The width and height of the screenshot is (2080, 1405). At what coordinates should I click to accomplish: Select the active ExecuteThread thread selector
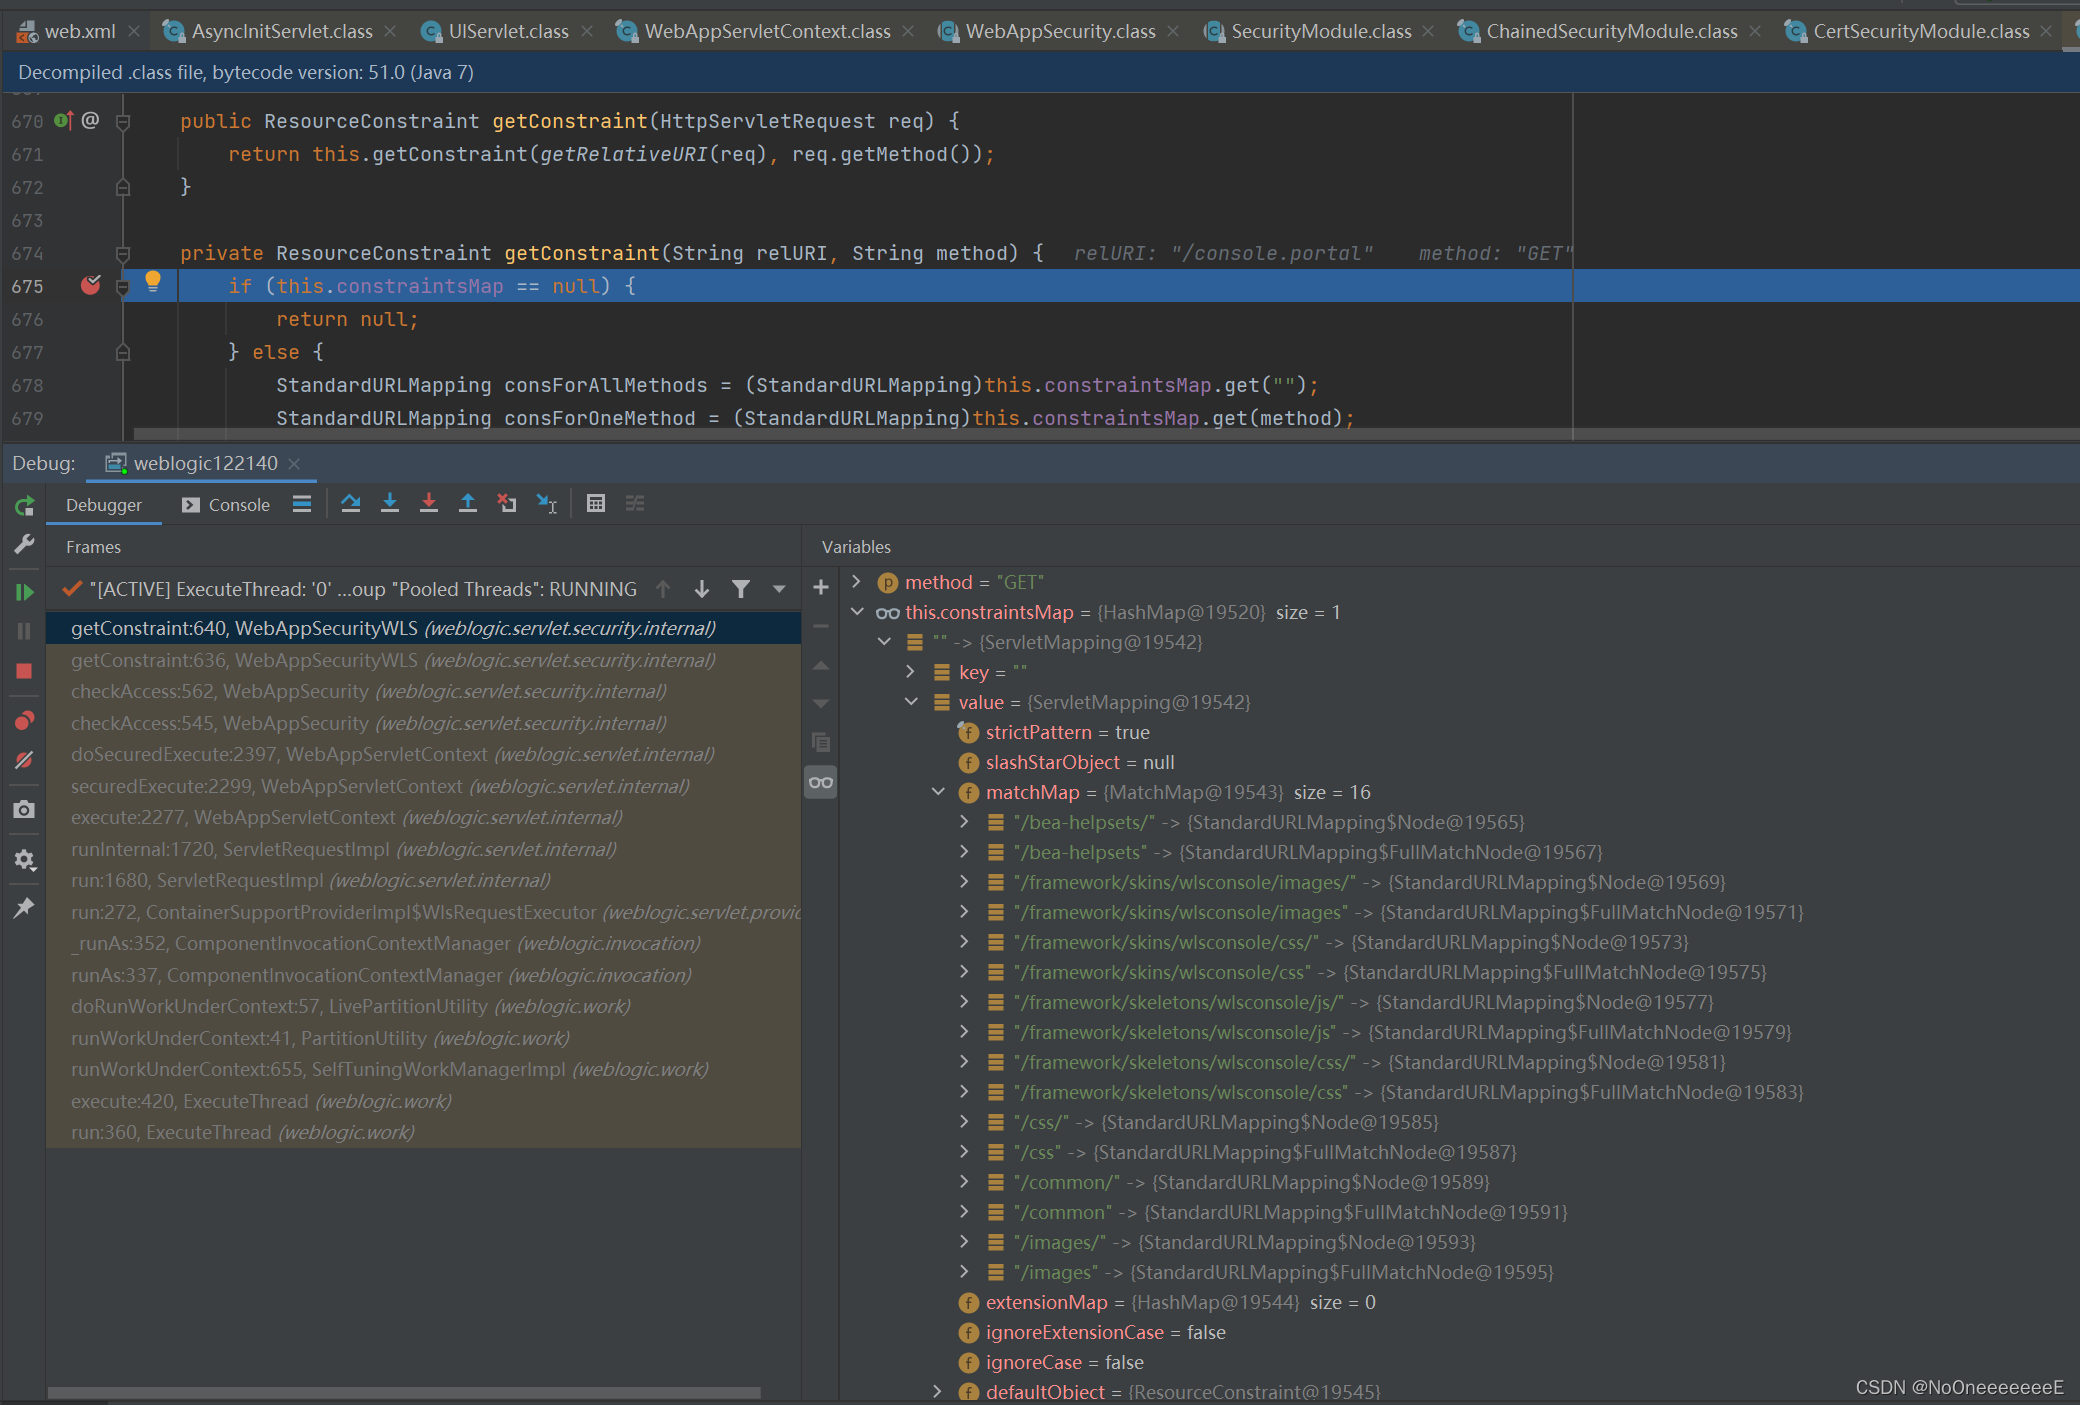[x=349, y=589]
